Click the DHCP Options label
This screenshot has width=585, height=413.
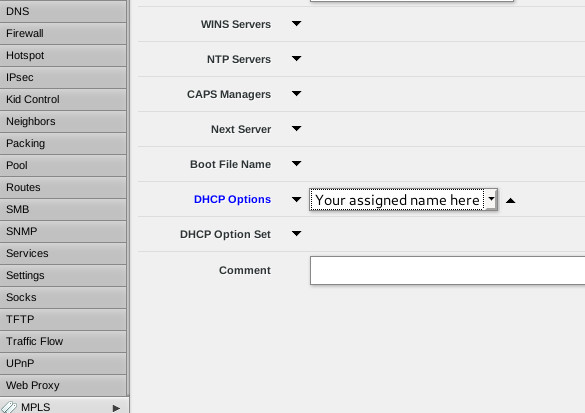click(x=232, y=199)
